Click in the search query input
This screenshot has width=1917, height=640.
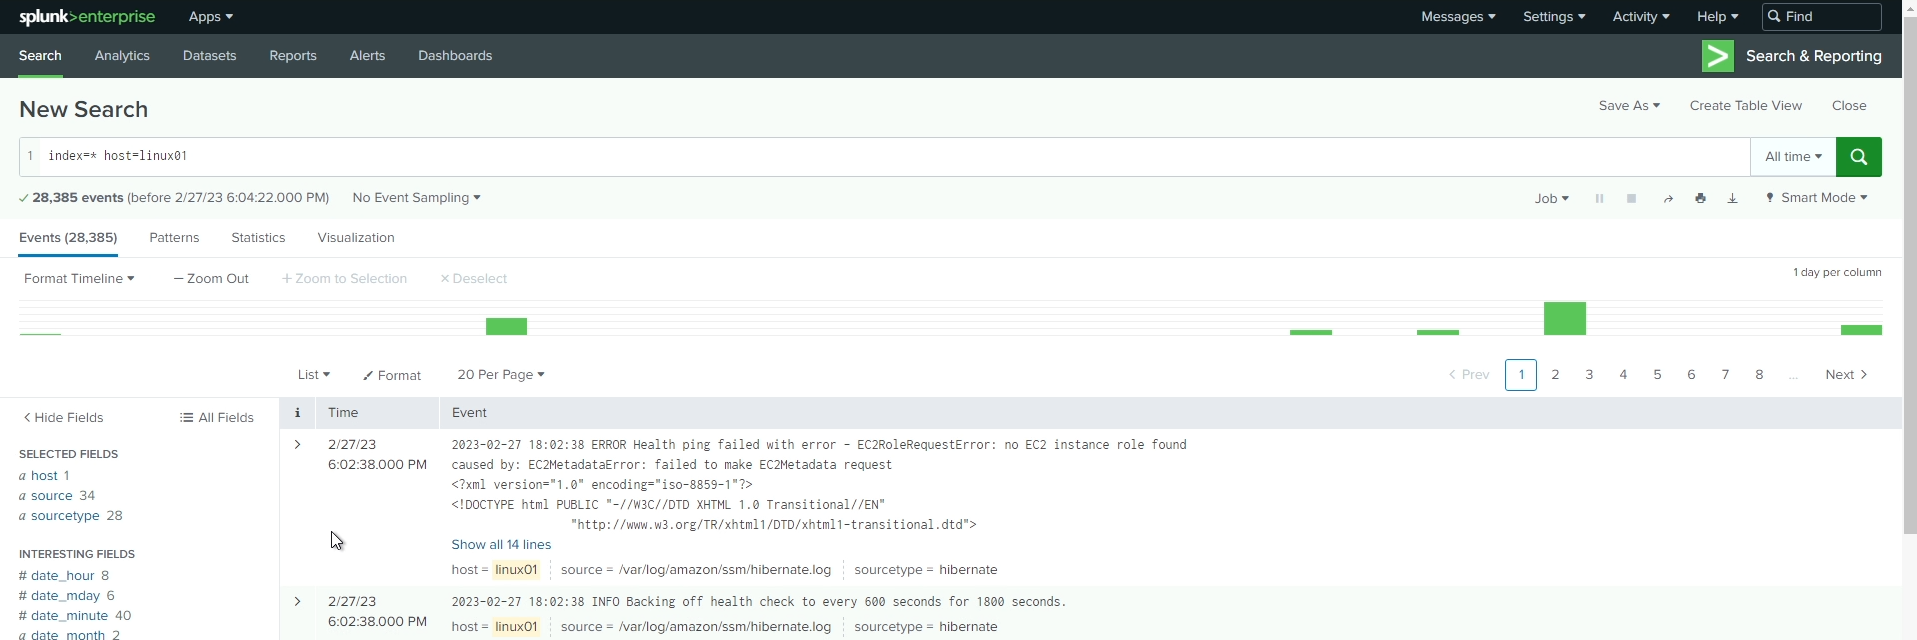tap(895, 157)
